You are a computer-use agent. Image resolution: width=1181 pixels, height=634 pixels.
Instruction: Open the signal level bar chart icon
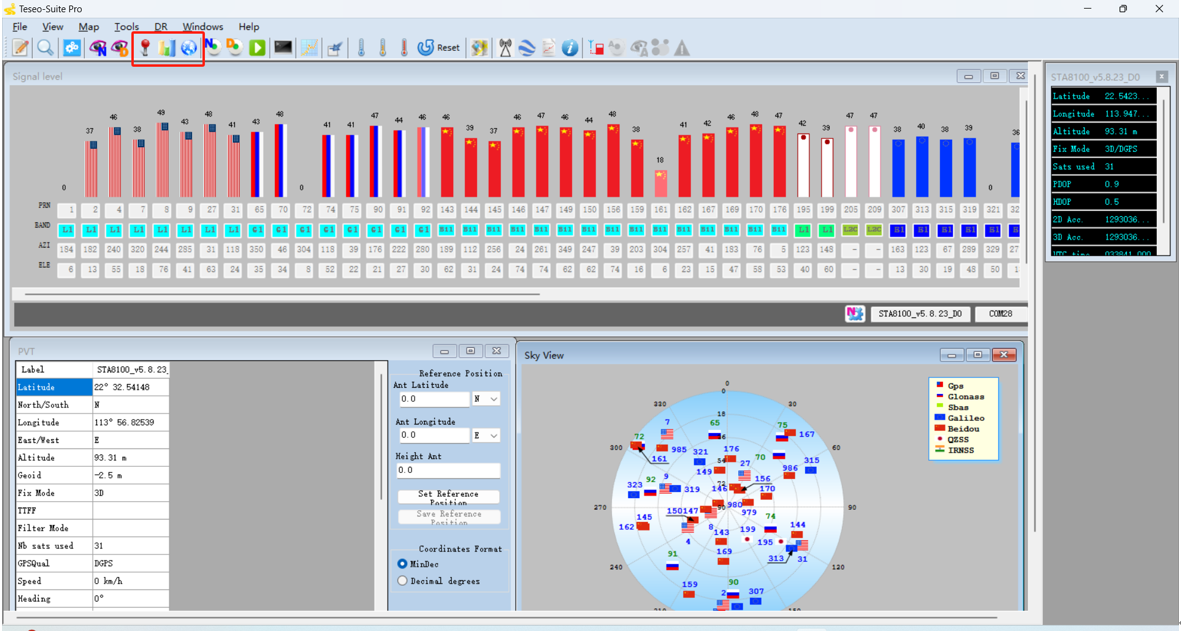167,48
